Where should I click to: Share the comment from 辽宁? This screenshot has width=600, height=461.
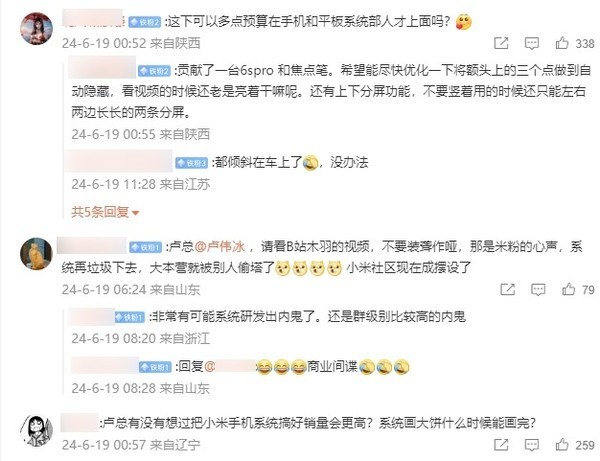[x=501, y=445]
